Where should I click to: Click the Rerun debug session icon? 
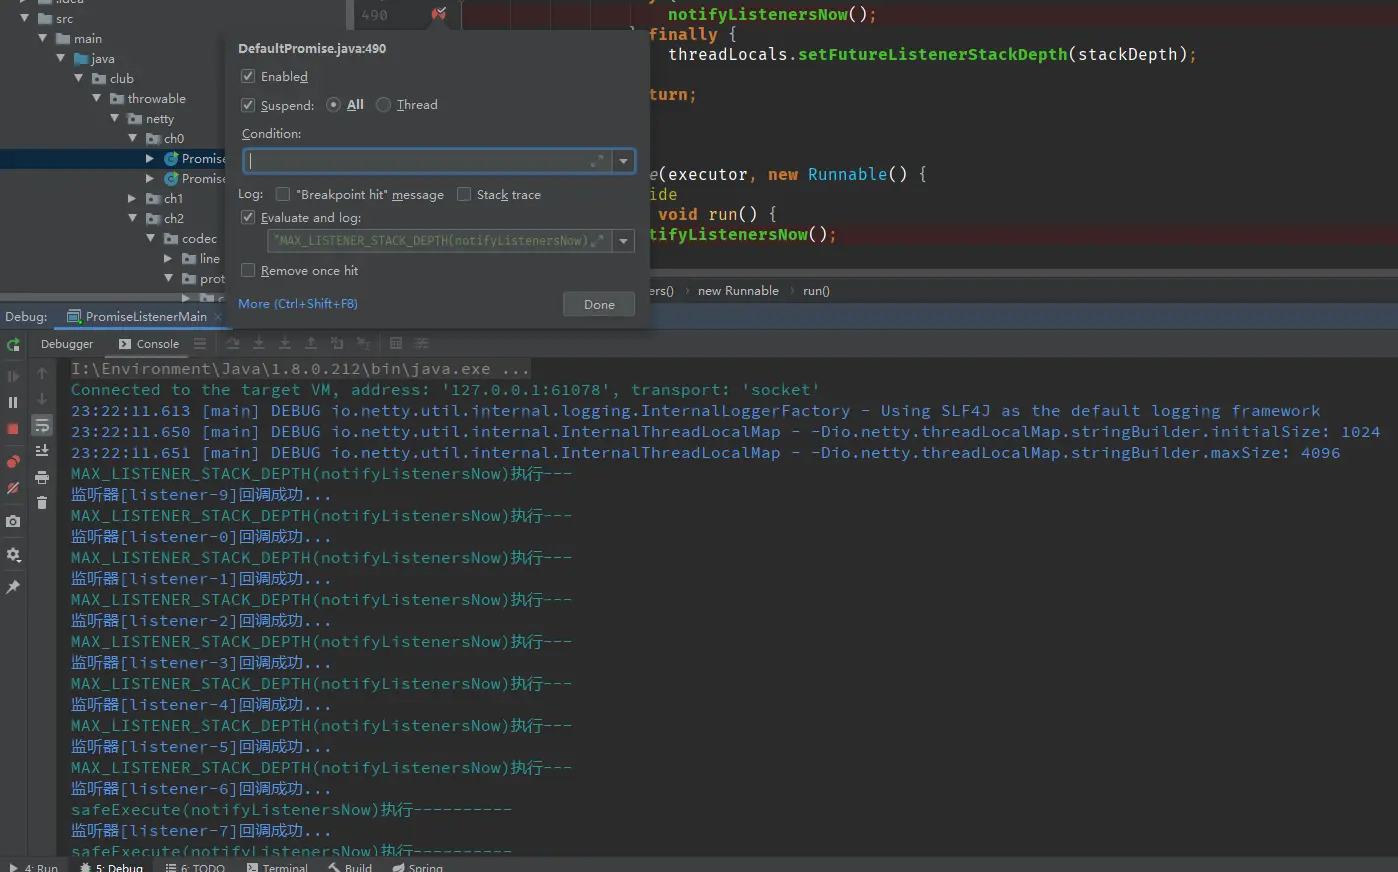click(13, 345)
